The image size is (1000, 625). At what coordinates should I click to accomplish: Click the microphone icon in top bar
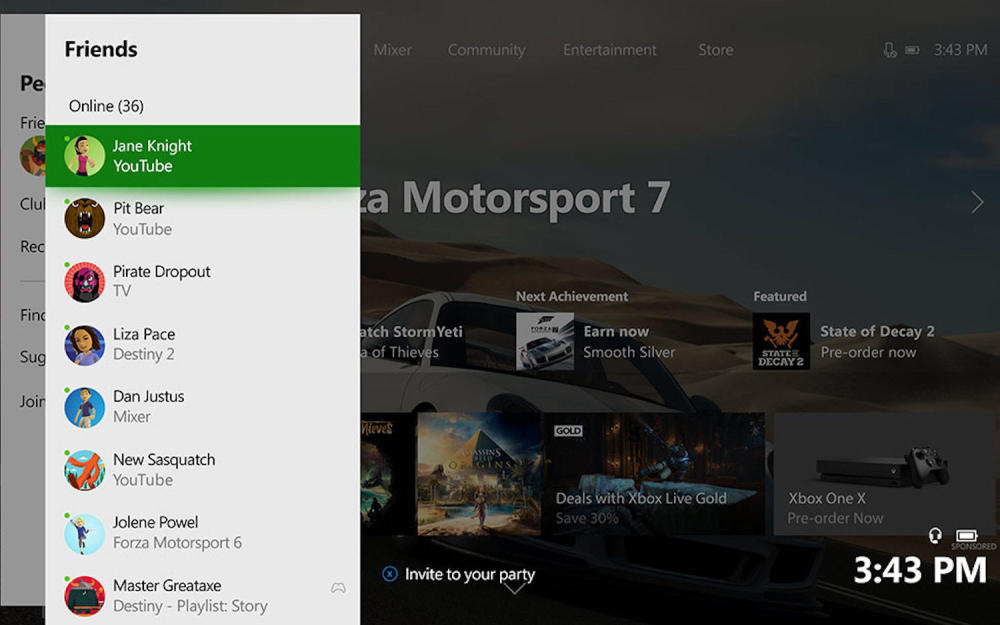[890, 50]
